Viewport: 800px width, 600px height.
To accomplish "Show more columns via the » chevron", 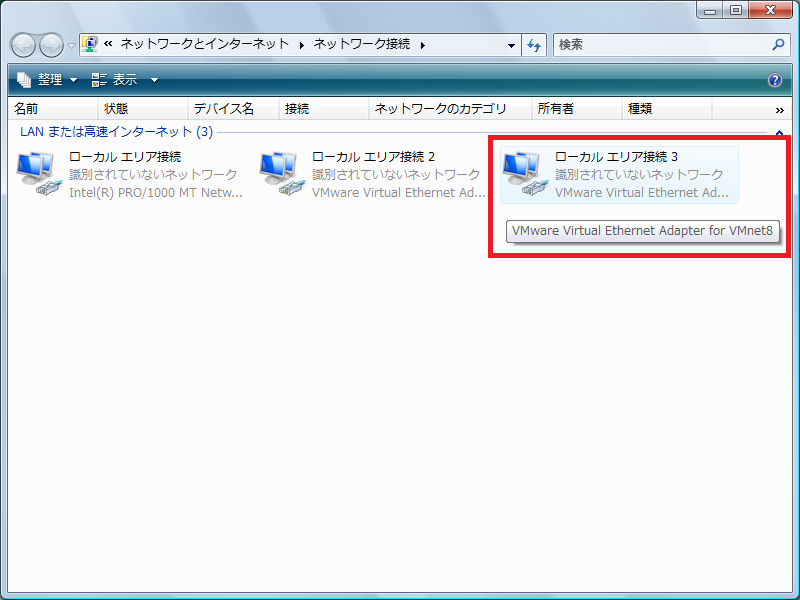I will [779, 109].
